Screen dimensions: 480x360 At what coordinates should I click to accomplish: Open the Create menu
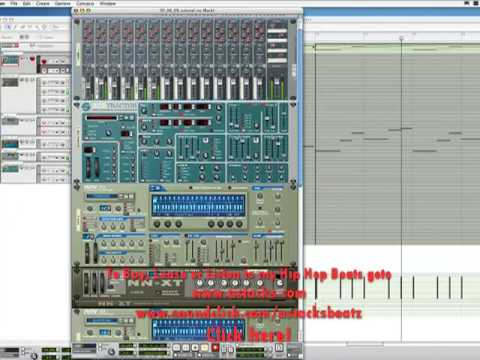(43, 3)
